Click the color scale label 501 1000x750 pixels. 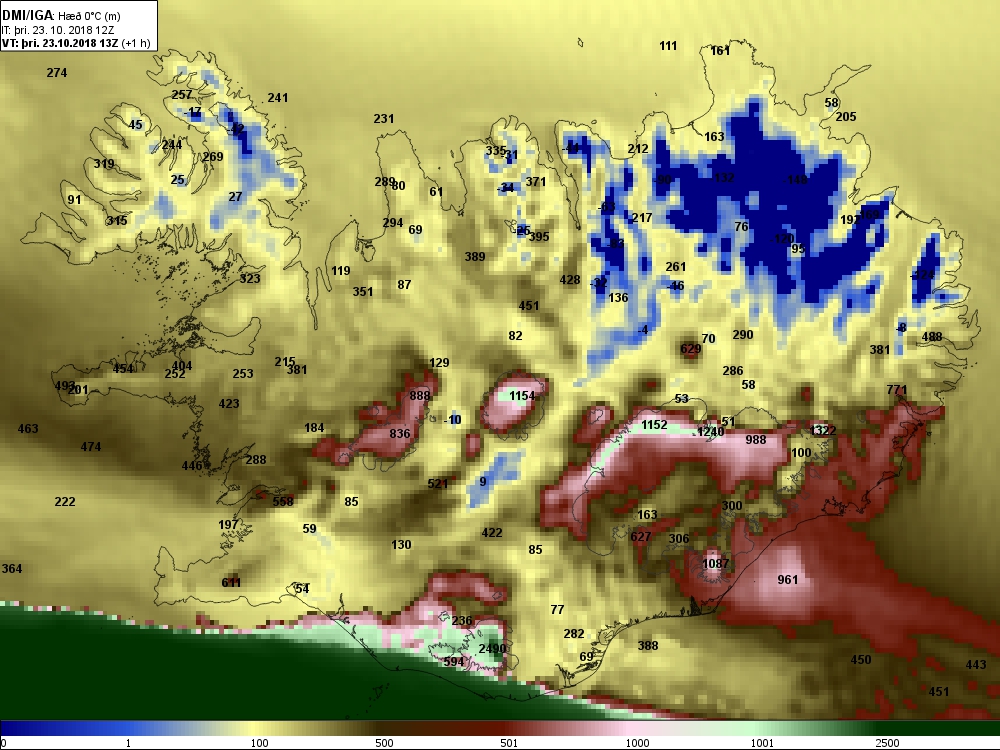point(509,743)
